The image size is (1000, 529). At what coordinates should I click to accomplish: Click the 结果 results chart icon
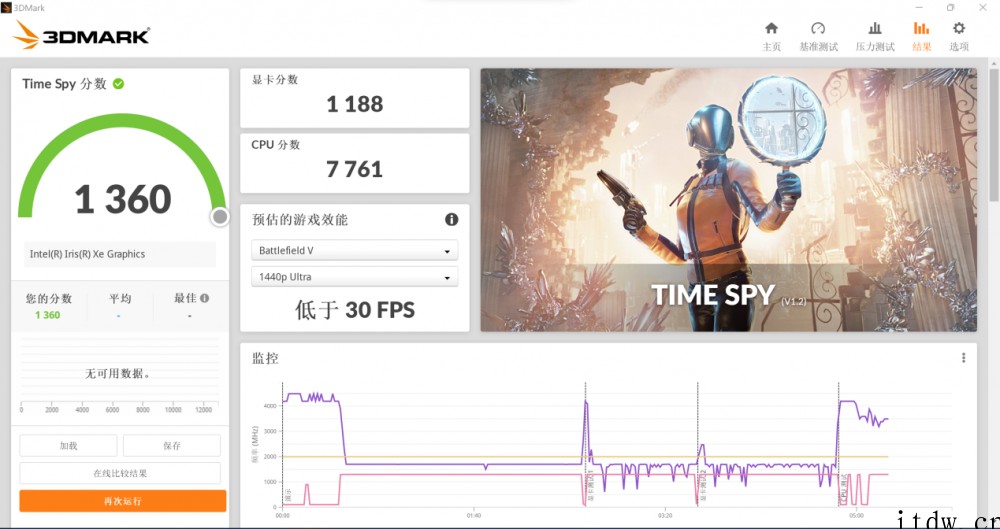(x=921, y=29)
